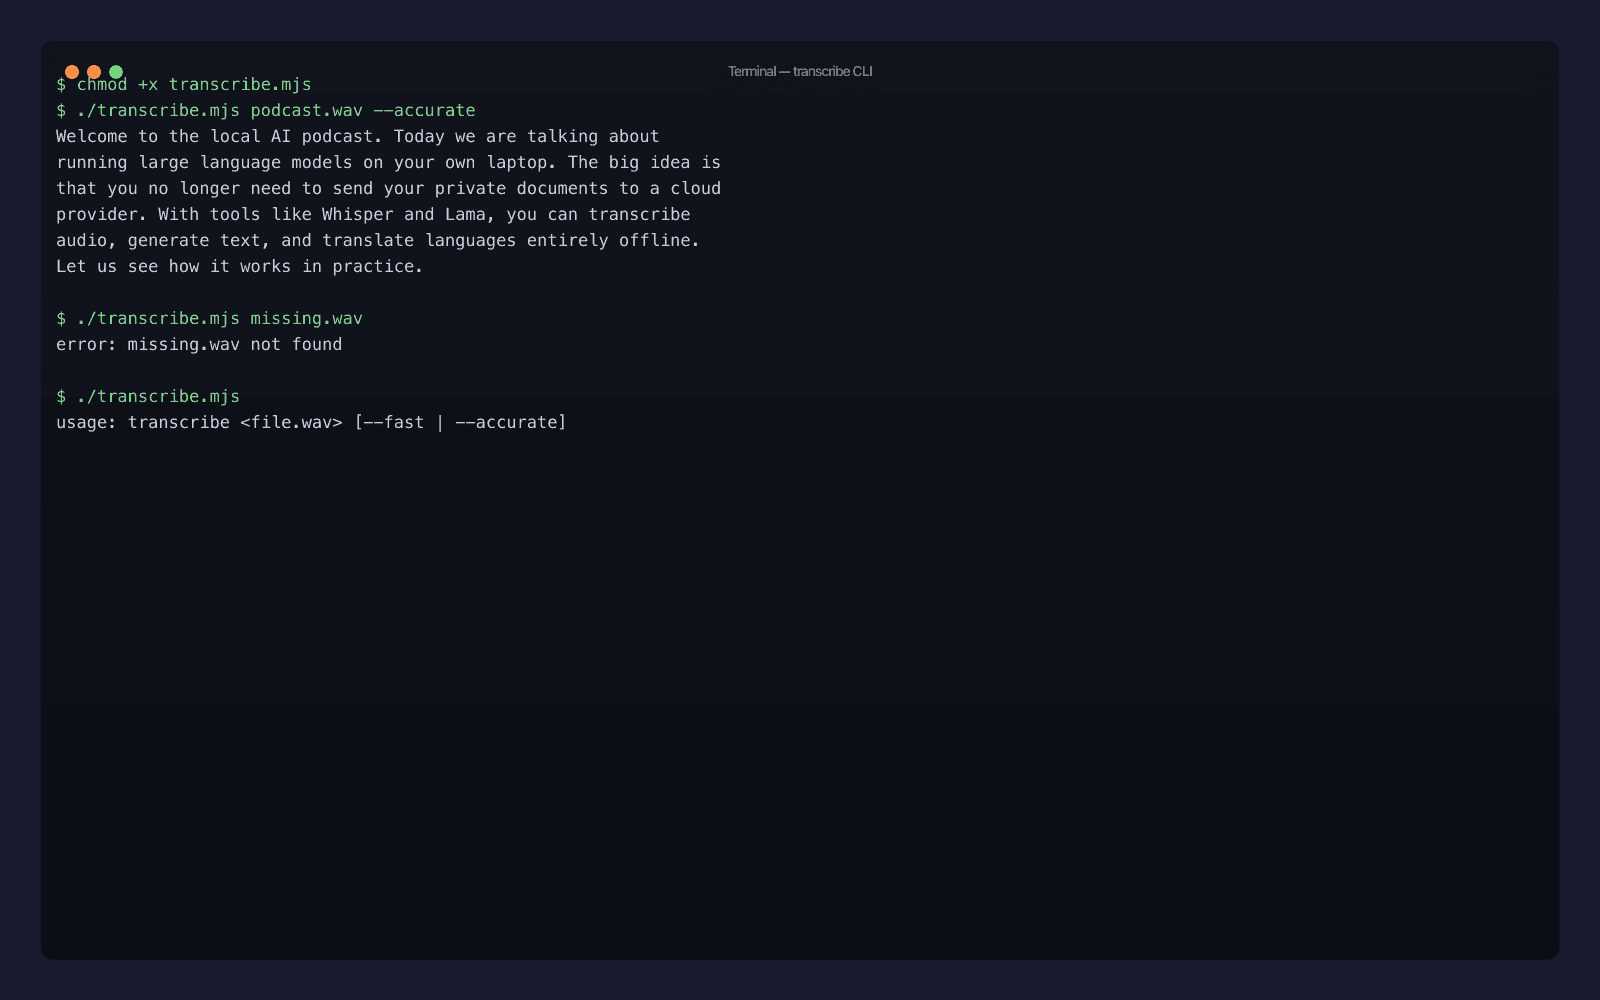Image resolution: width=1600 pixels, height=1000 pixels.
Task: Click the --accurate flag in the first transcribe command
Action: 425,110
